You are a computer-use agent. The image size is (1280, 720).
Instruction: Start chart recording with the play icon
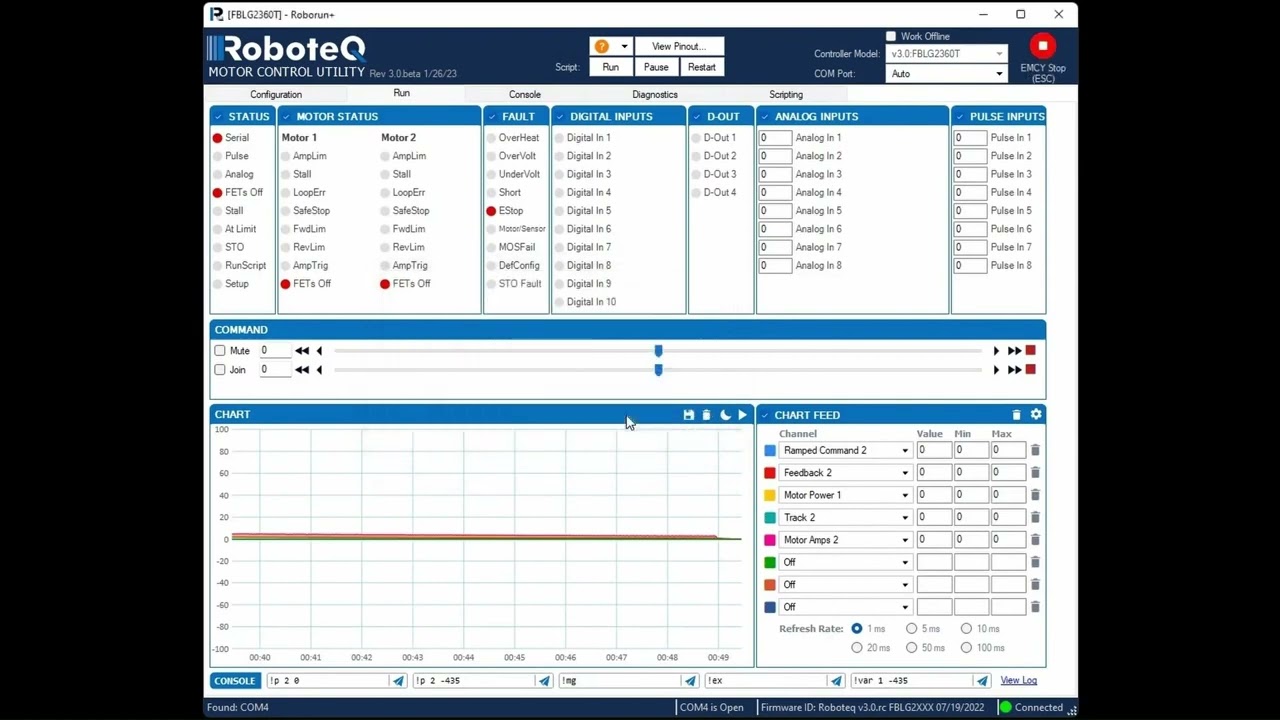(742, 415)
